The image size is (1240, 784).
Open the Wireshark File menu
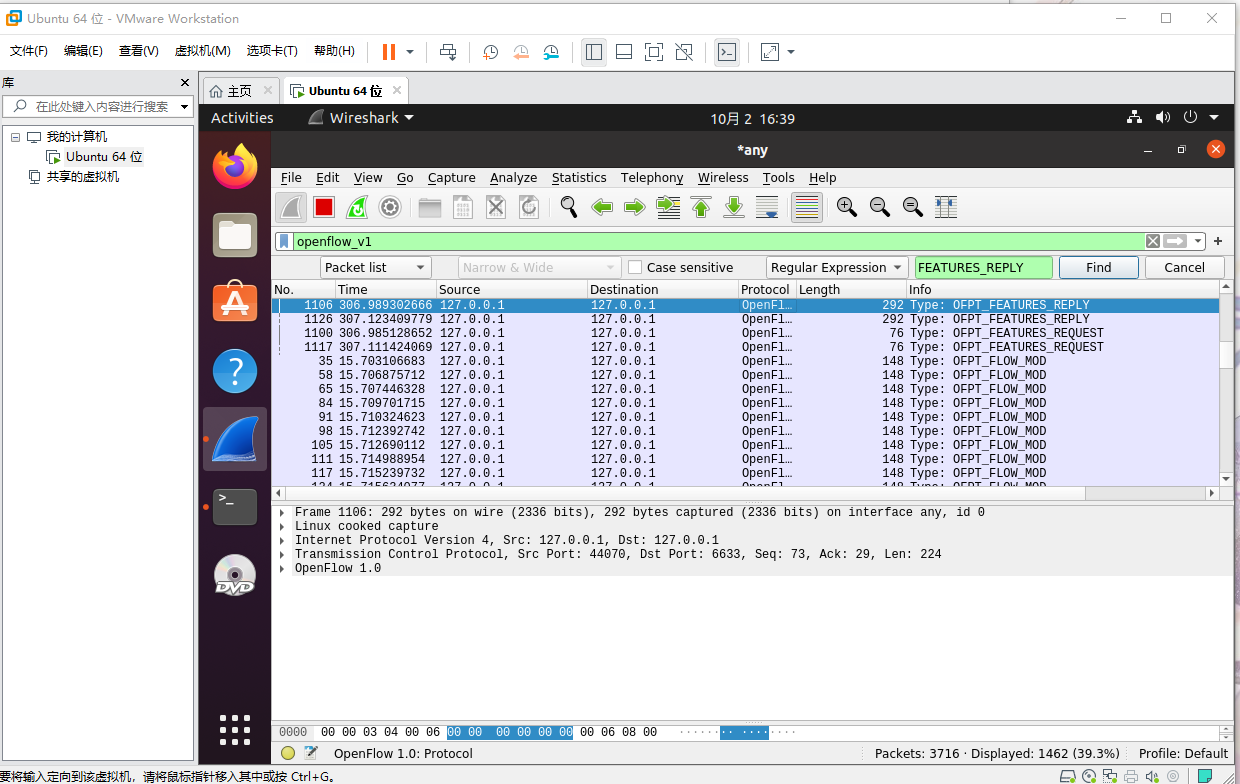(x=291, y=177)
